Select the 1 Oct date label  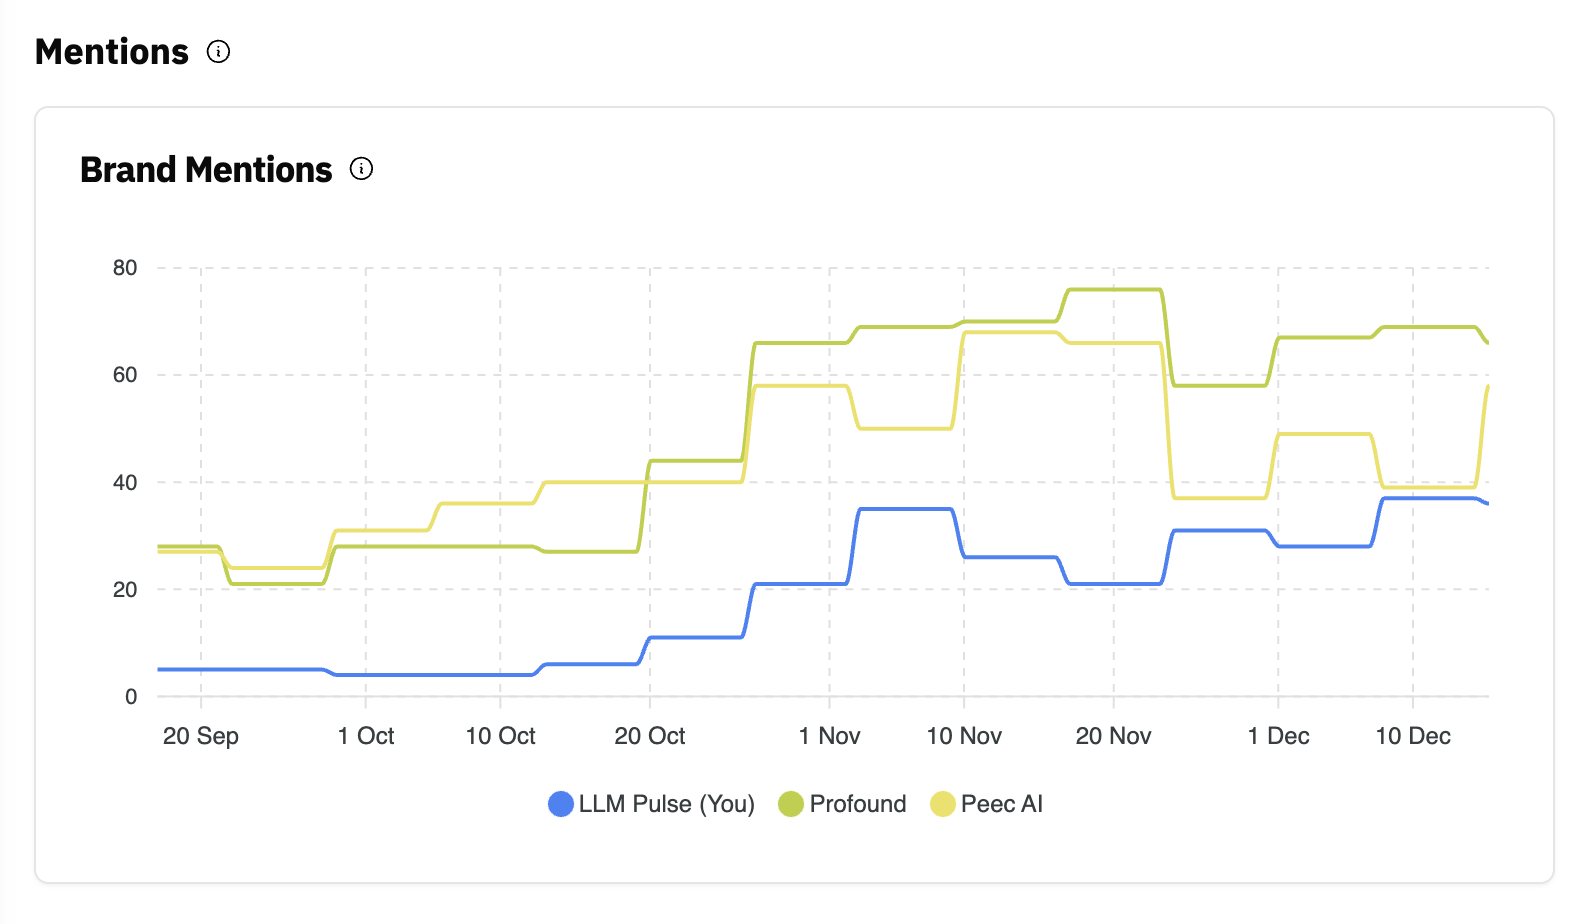(366, 736)
